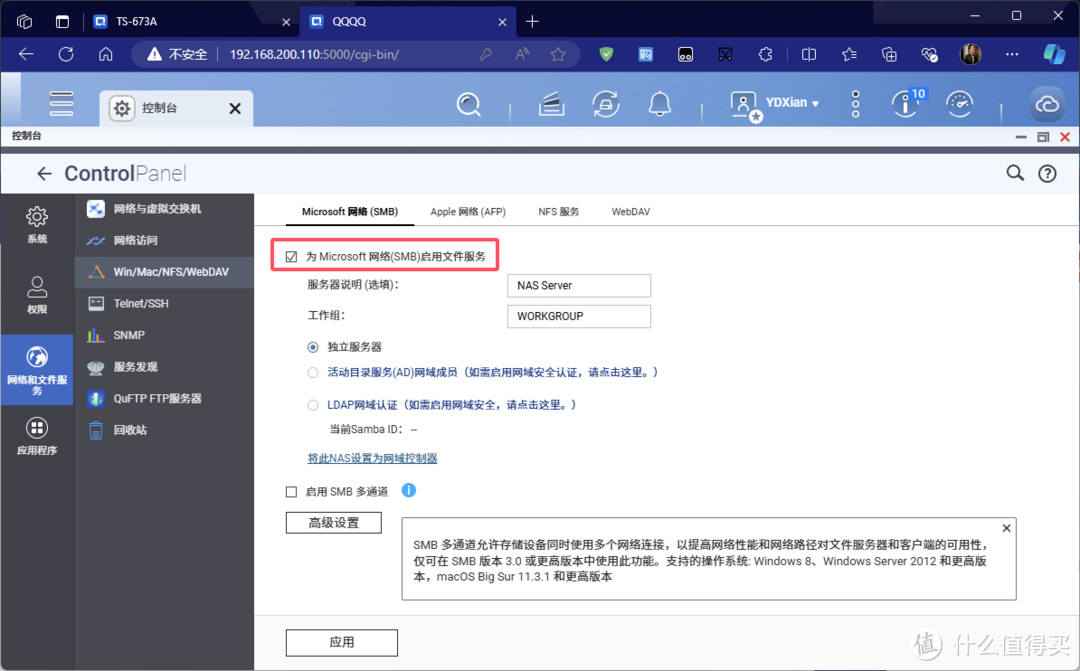Open the resource monitor dashboard gauge icon

tap(959, 103)
